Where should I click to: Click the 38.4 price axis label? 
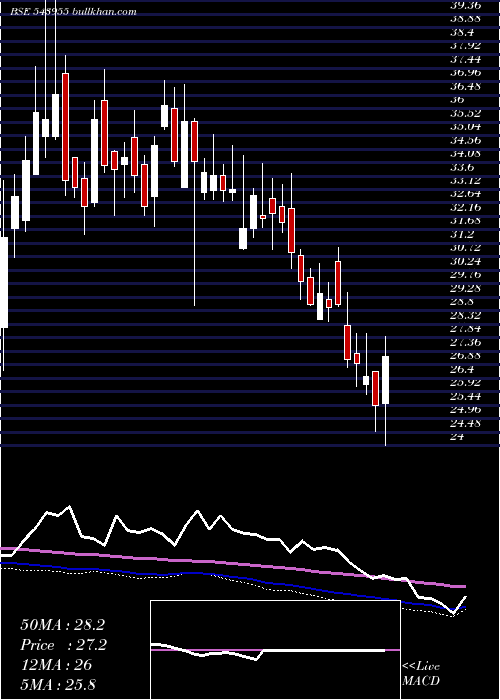point(462,32)
